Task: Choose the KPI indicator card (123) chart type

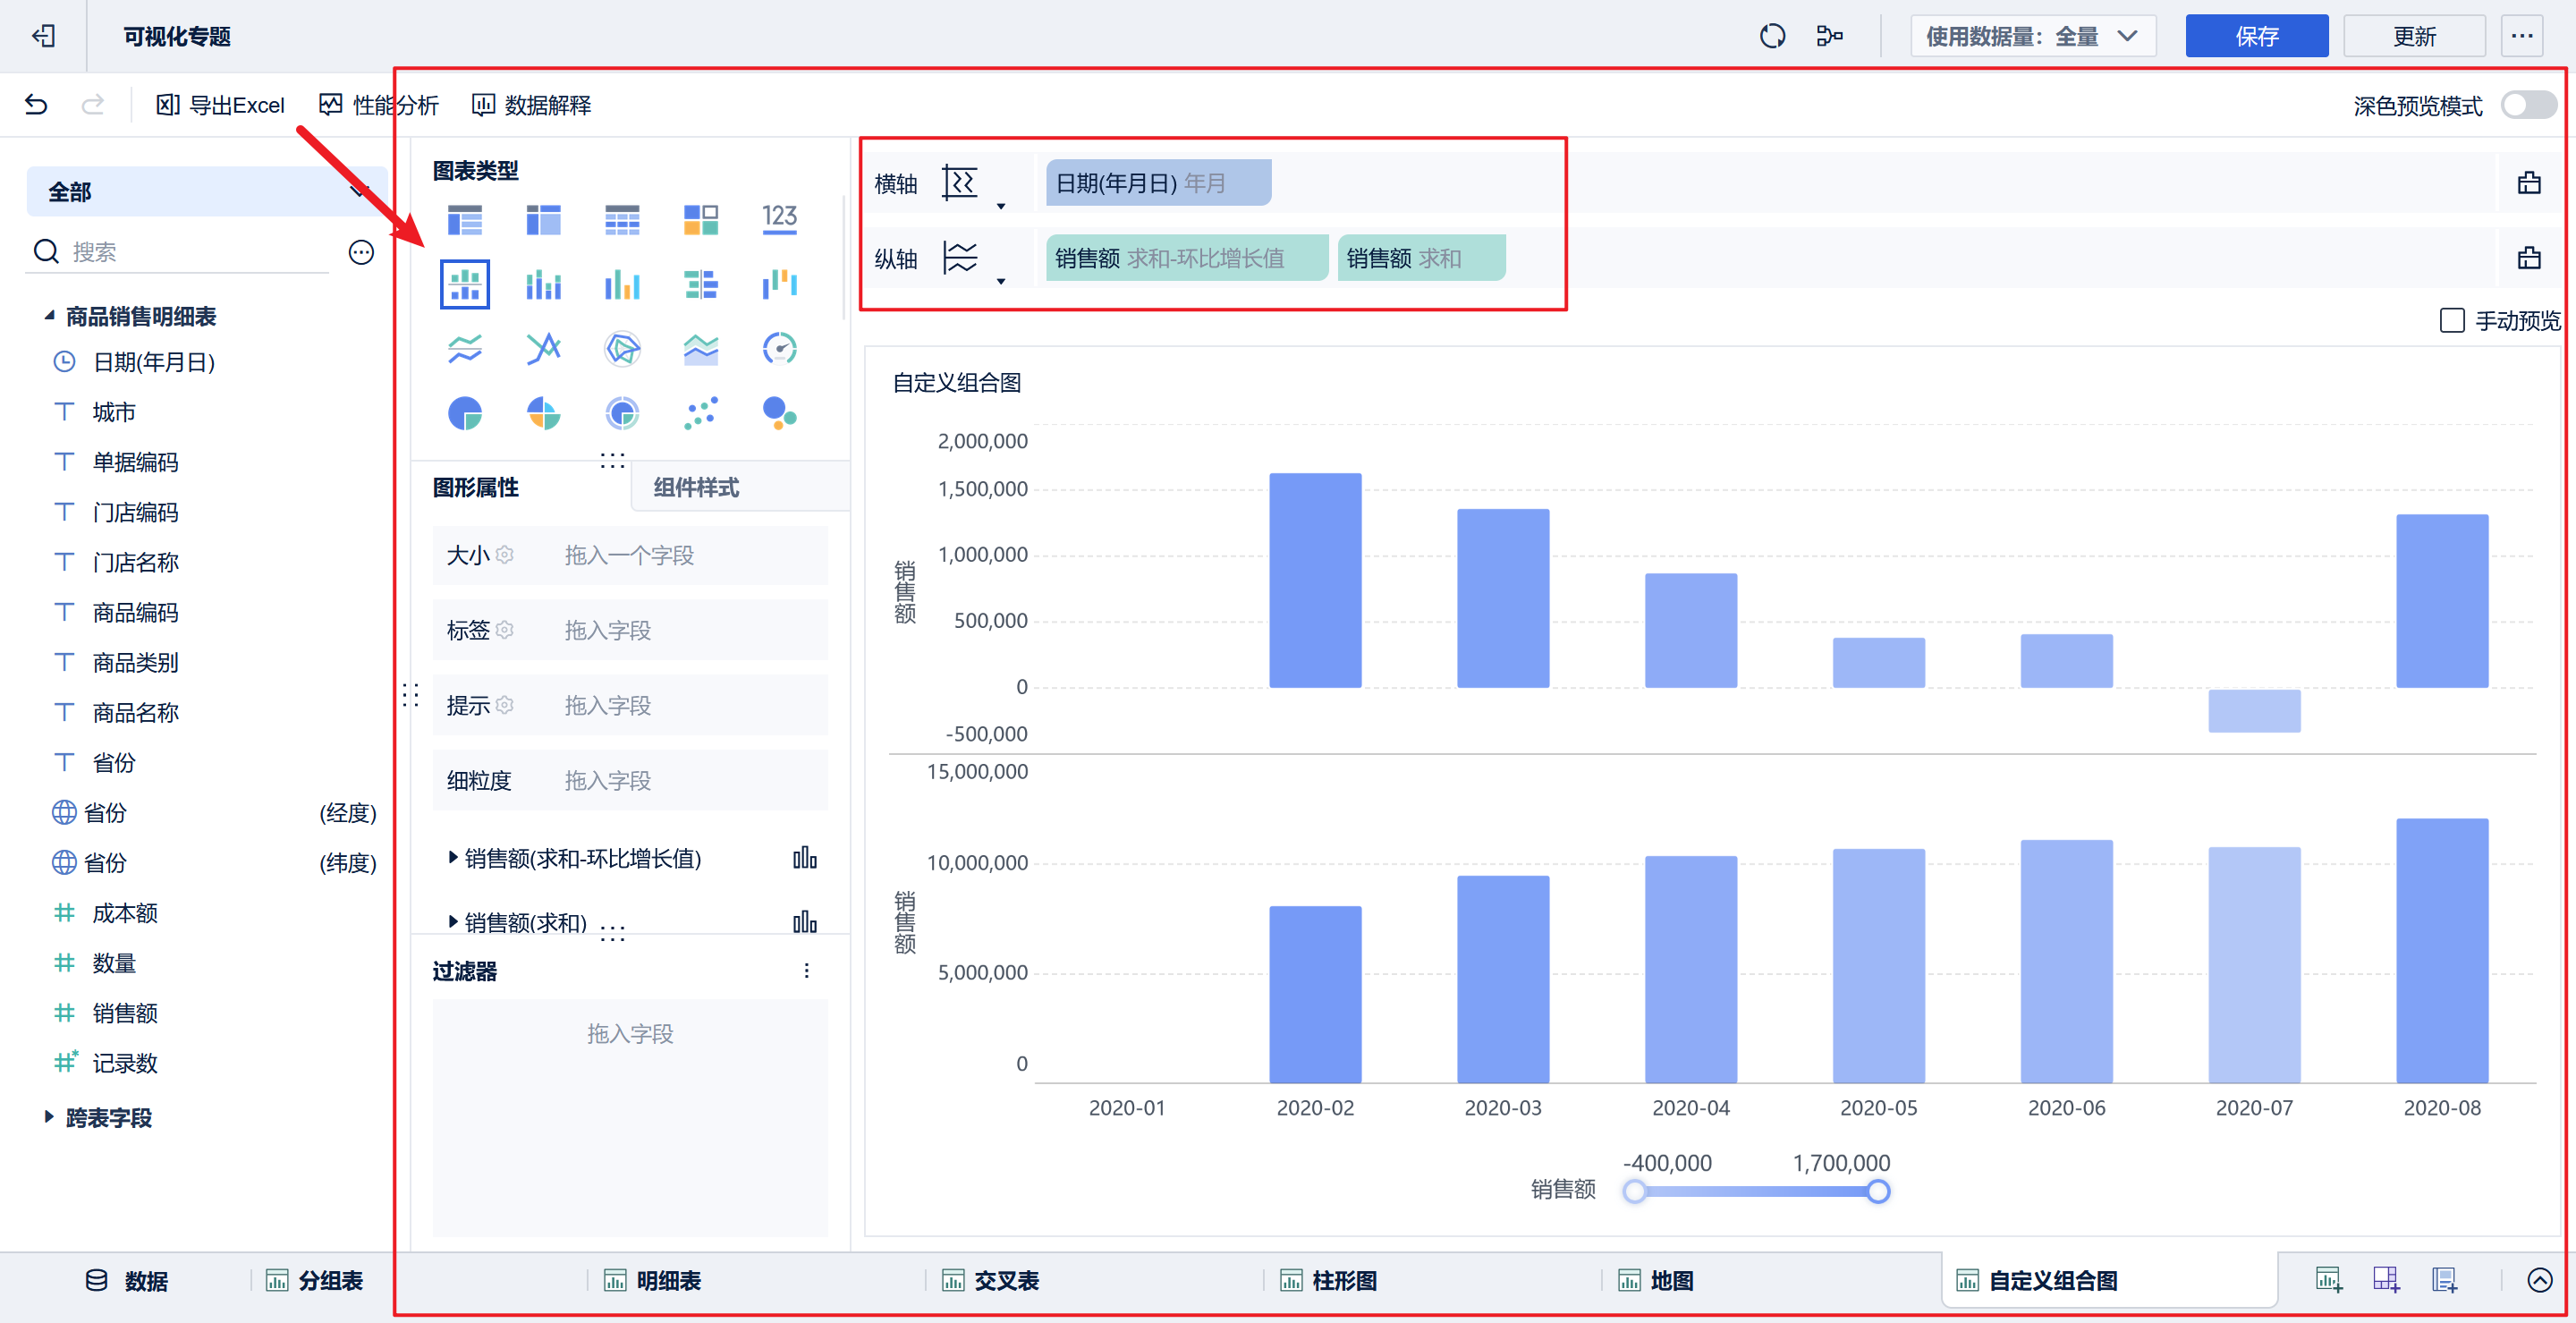Action: click(x=779, y=219)
